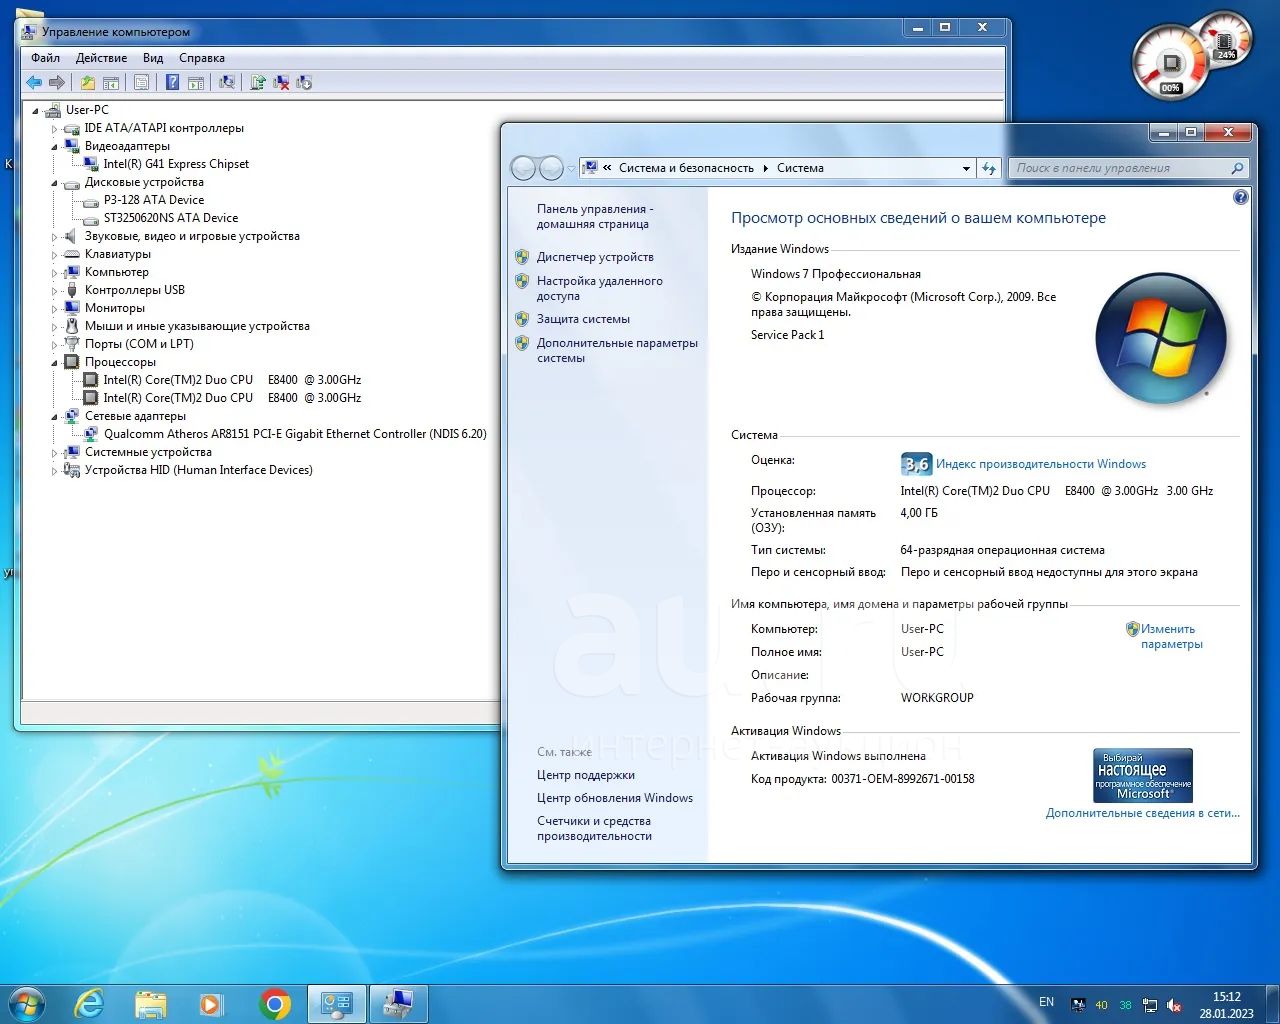Viewport: 1280px width, 1024px height.
Task: Open the Вид menu
Action: [x=153, y=58]
